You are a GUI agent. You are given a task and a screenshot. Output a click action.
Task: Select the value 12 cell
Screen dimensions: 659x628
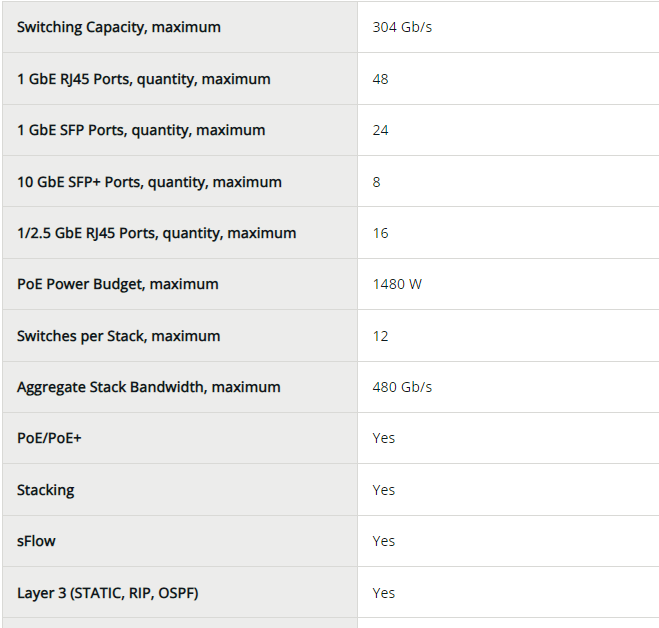coord(380,336)
